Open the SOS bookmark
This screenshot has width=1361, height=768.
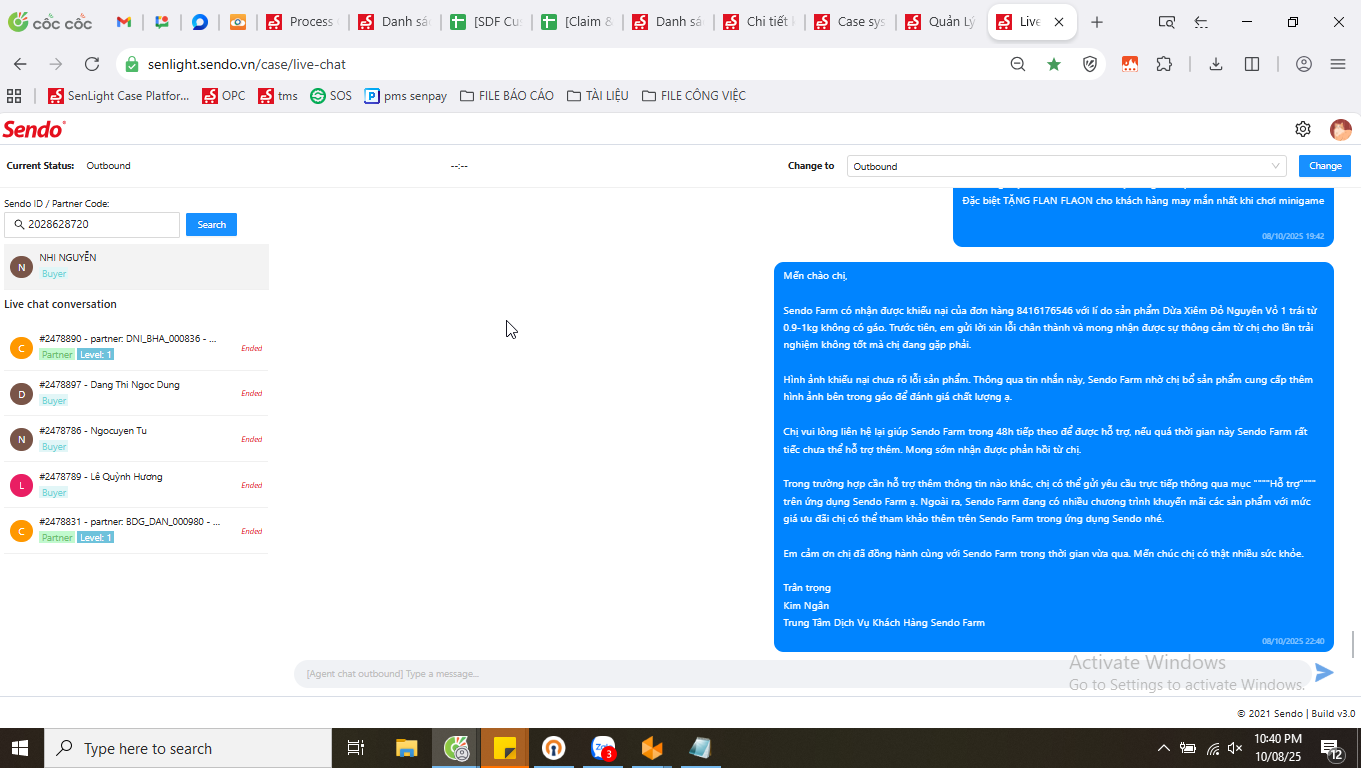(x=331, y=96)
